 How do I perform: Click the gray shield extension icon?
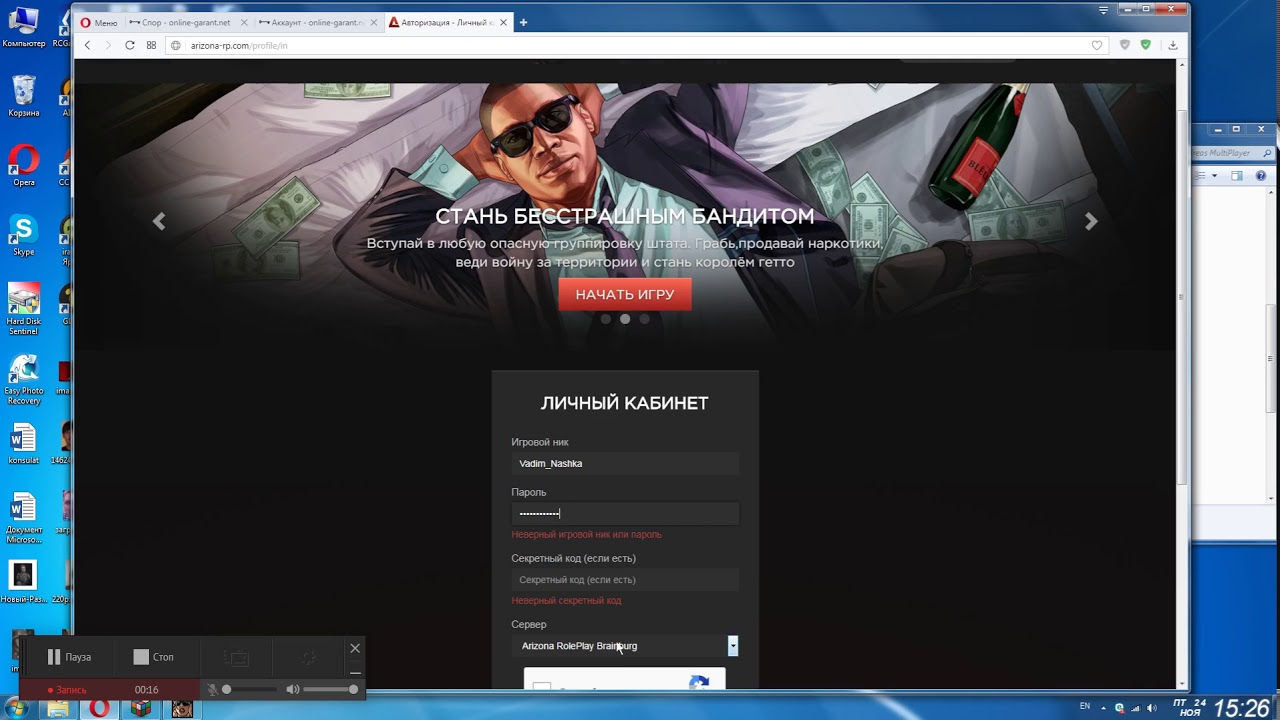point(1125,45)
